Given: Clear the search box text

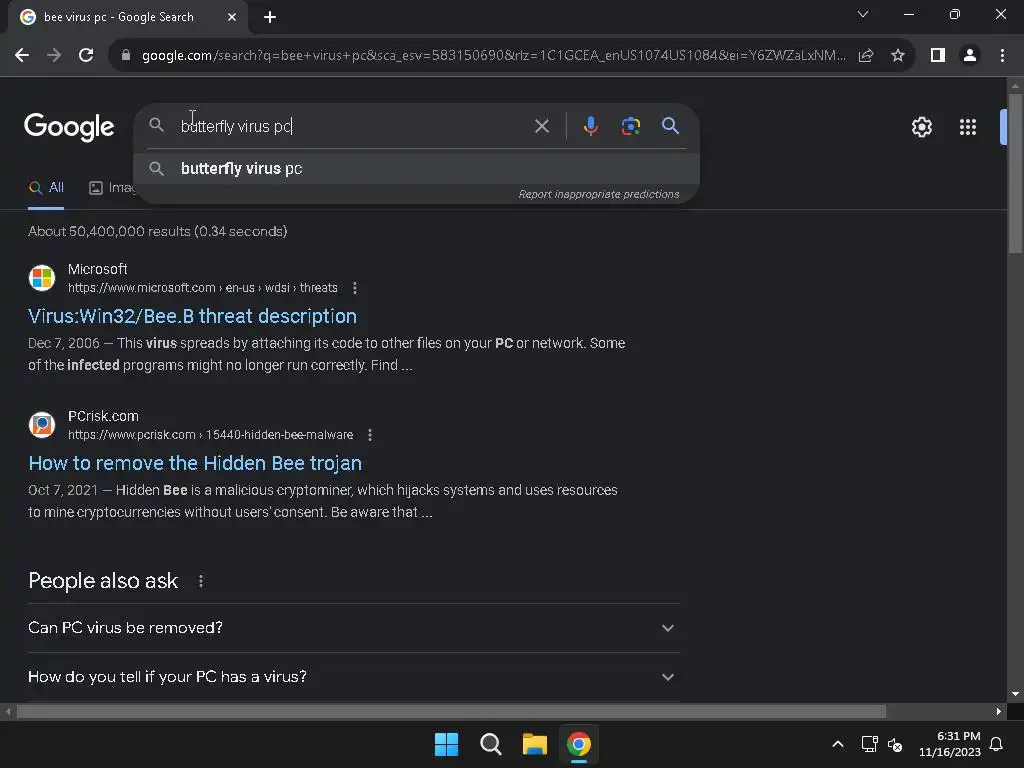Looking at the screenshot, I should [x=542, y=126].
